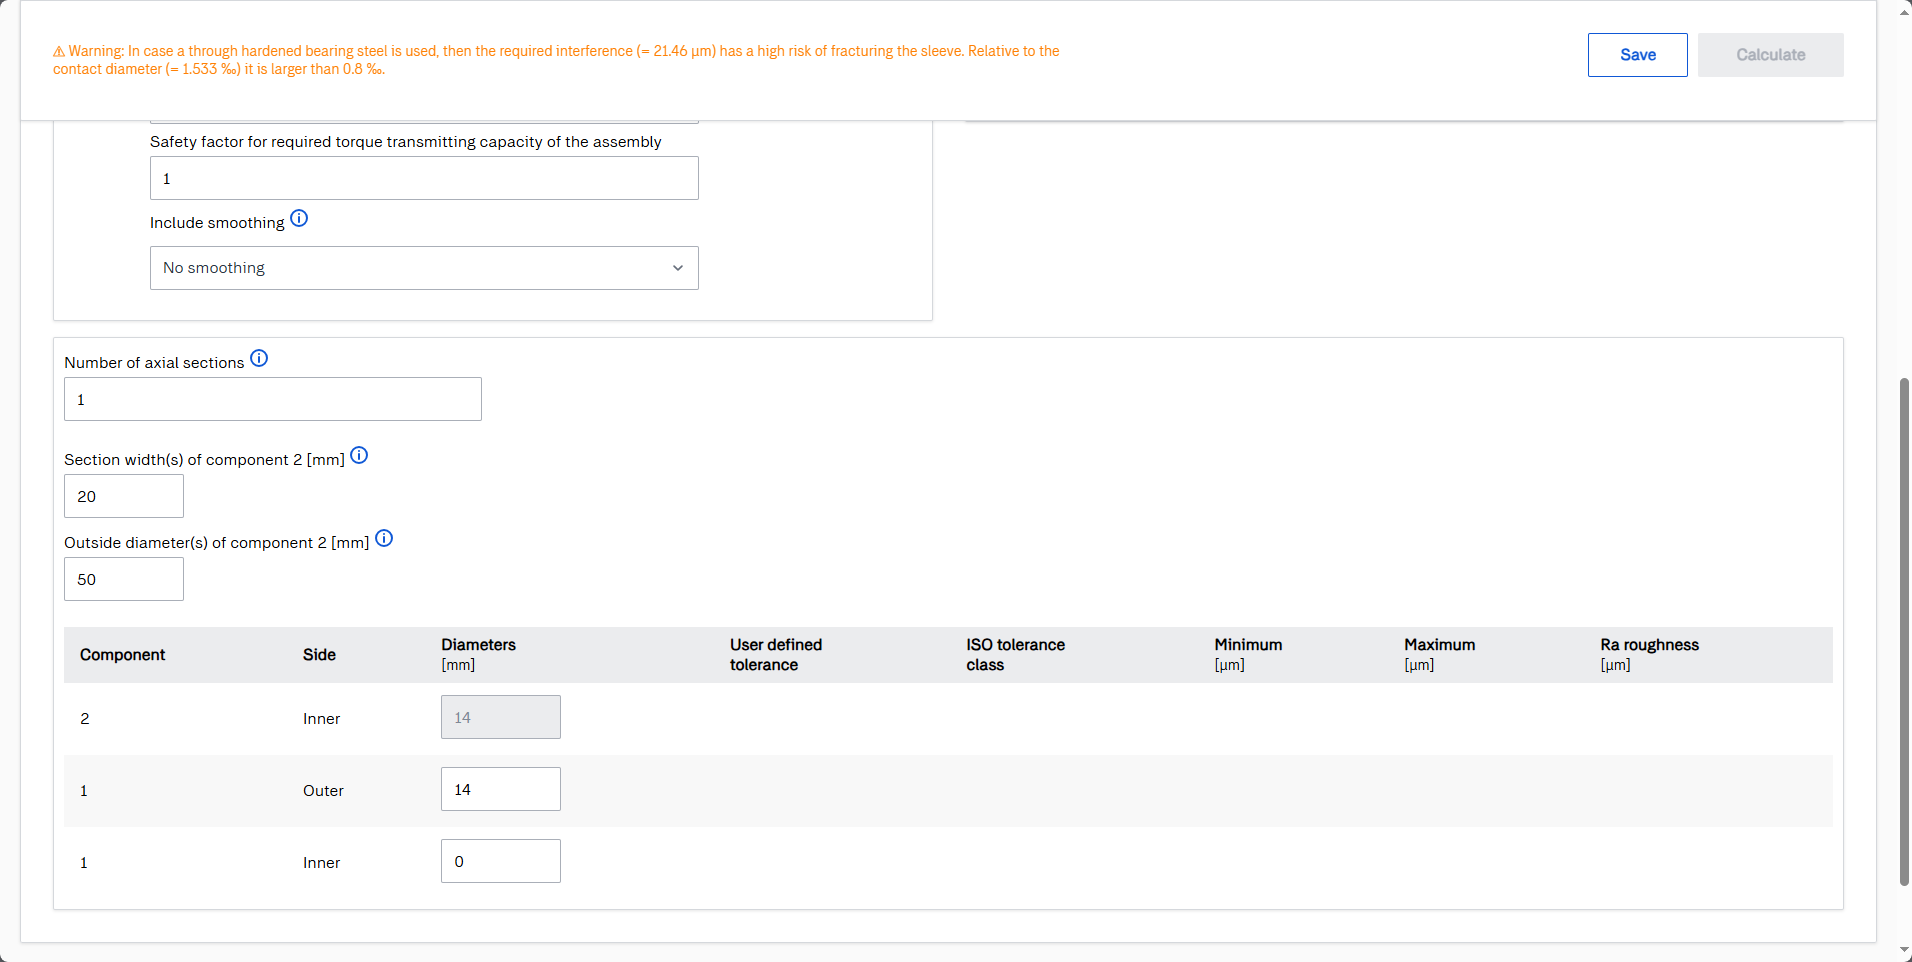Image resolution: width=1912 pixels, height=962 pixels.
Task: Click the Outside diameter(s) info icon
Action: coord(384,539)
